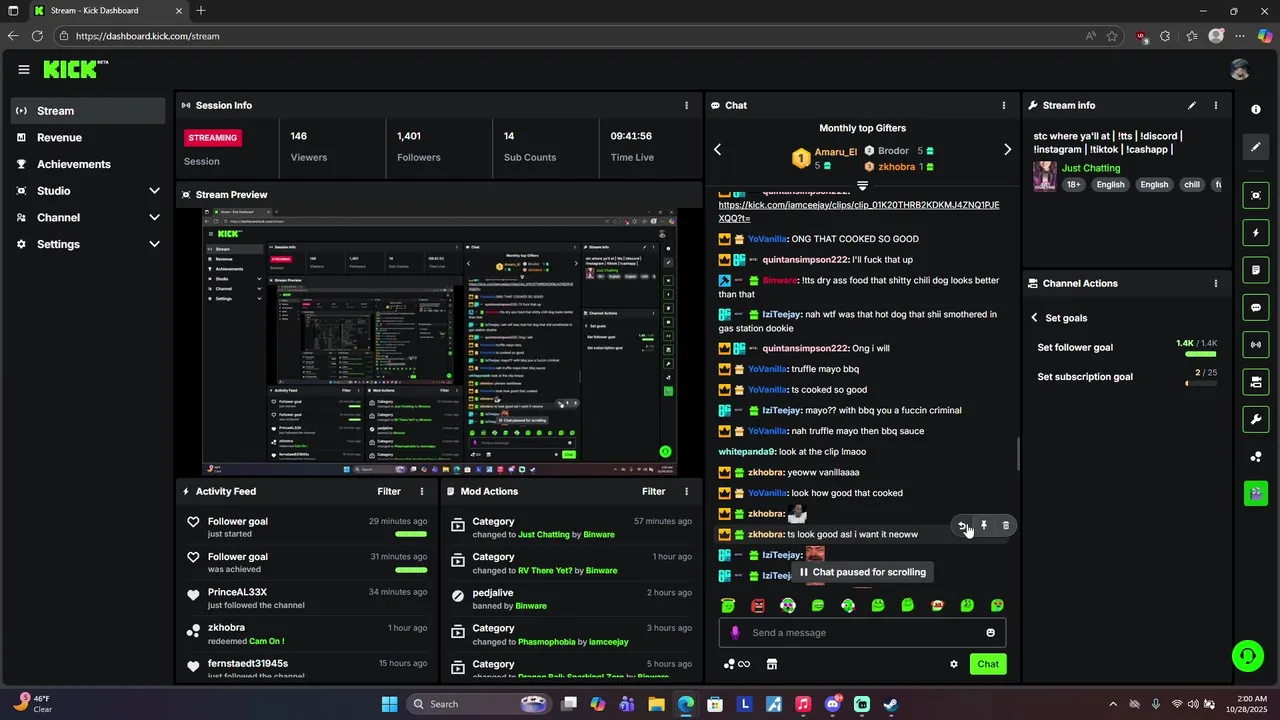Screen dimensions: 1280x720
Task: Click the three-dots cluster icon in right sidebar
Action: [1256, 457]
